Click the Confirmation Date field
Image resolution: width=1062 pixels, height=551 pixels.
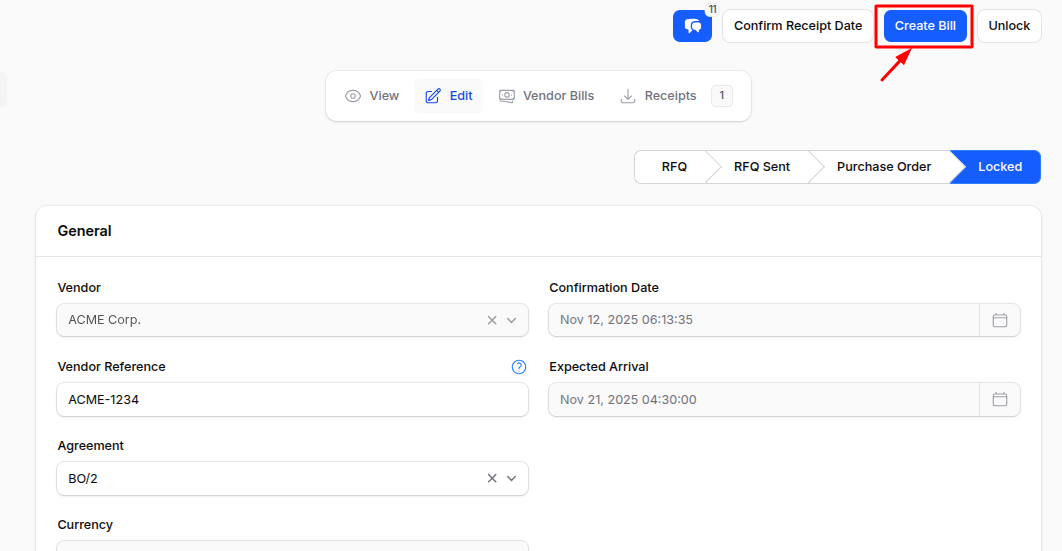(x=764, y=320)
